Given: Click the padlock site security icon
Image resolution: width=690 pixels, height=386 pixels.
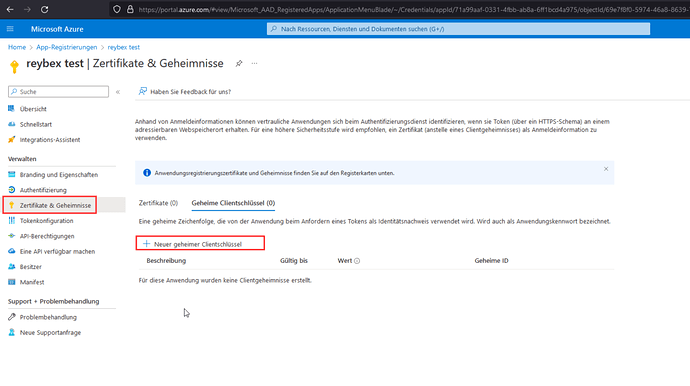Looking at the screenshot, I should tap(130, 9).
